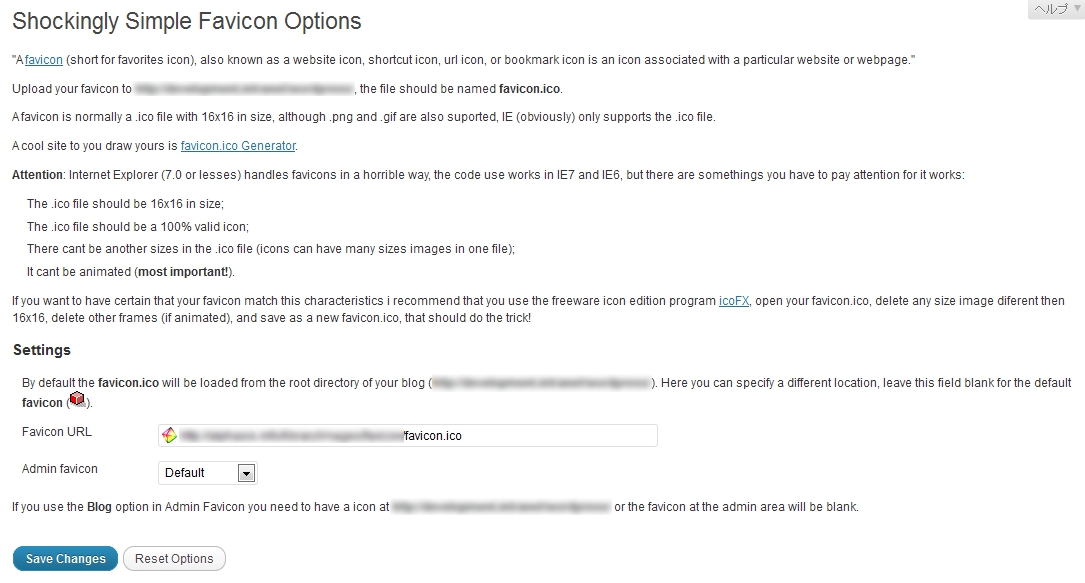Click the colorful favicon preview icon in URL field
Image resolution: width=1085 pixels, height=583 pixels.
pyautogui.click(x=170, y=435)
